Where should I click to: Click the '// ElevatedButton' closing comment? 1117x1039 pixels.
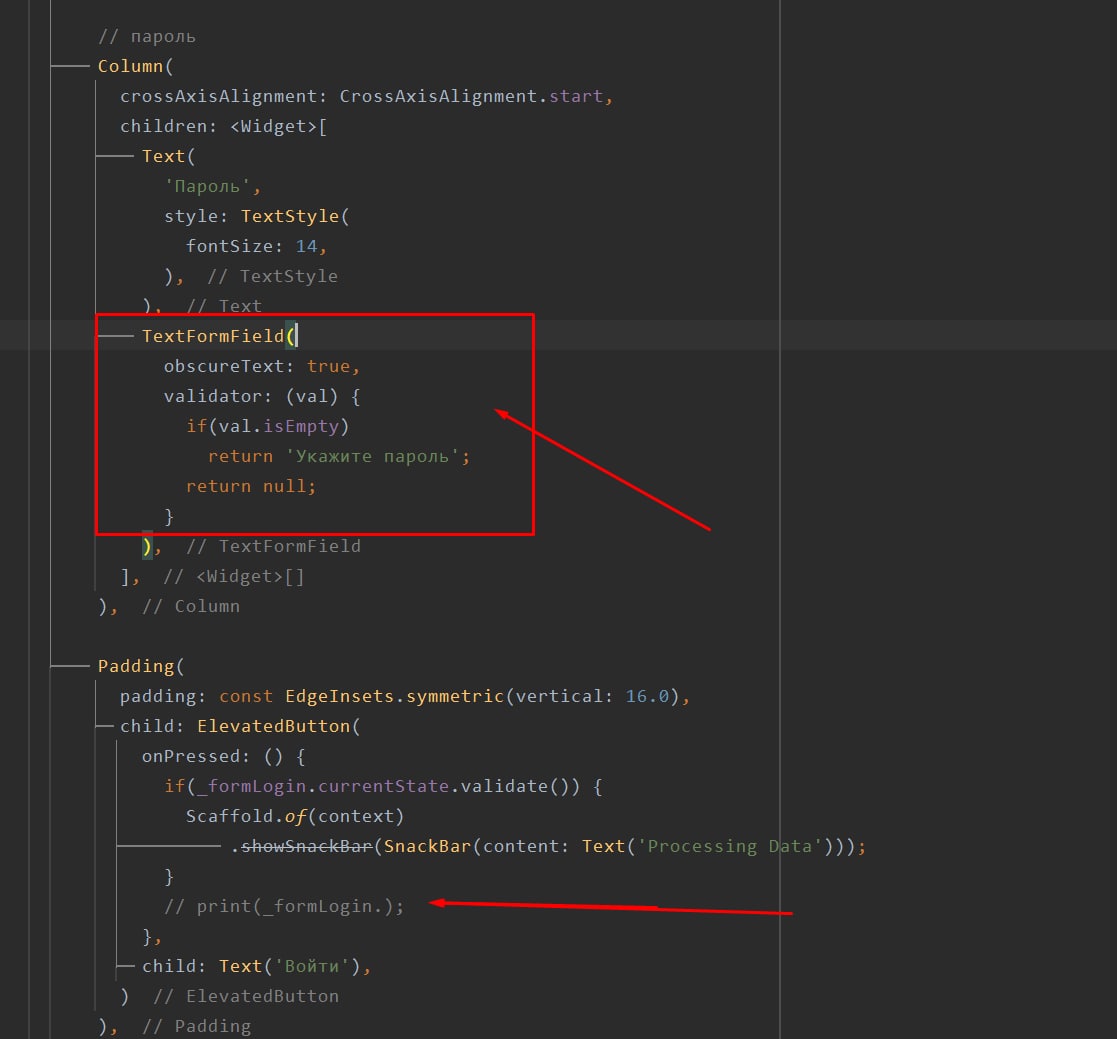coord(246,996)
